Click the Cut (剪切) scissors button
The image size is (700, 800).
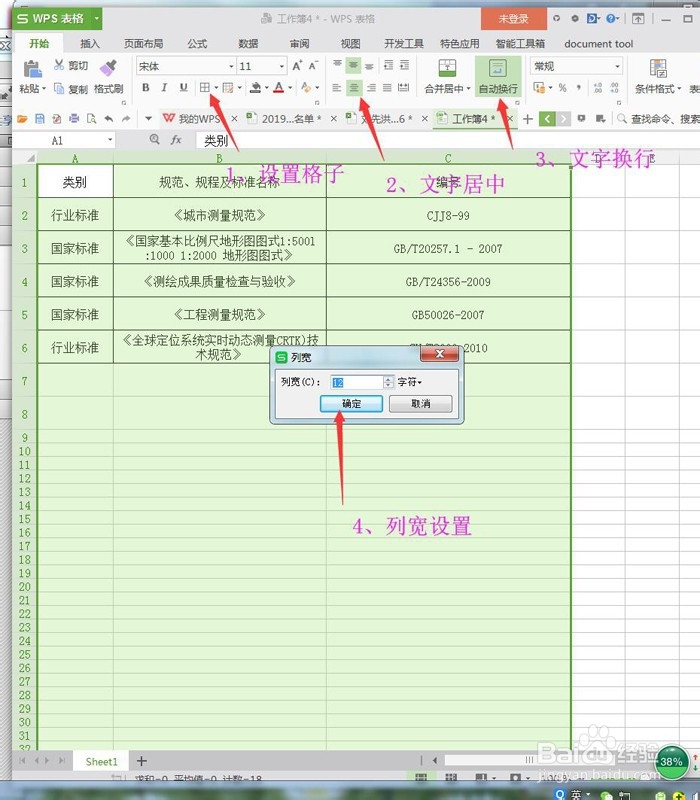[x=71, y=65]
